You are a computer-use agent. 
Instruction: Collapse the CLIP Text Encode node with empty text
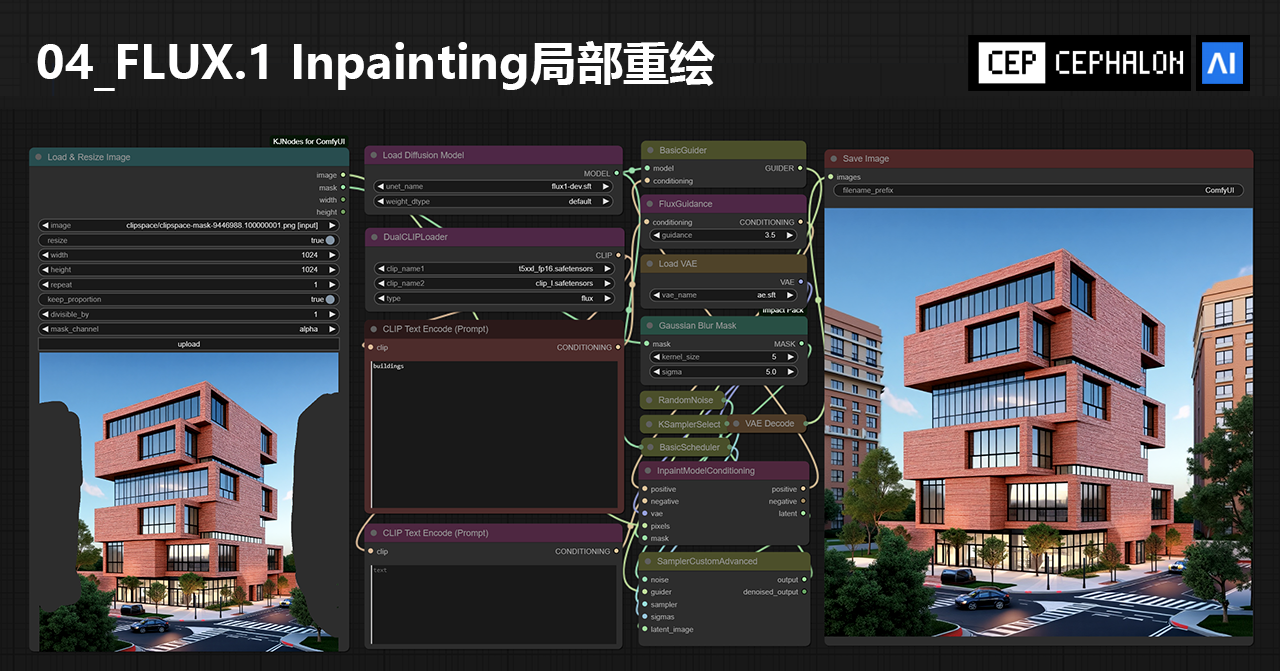click(x=373, y=533)
